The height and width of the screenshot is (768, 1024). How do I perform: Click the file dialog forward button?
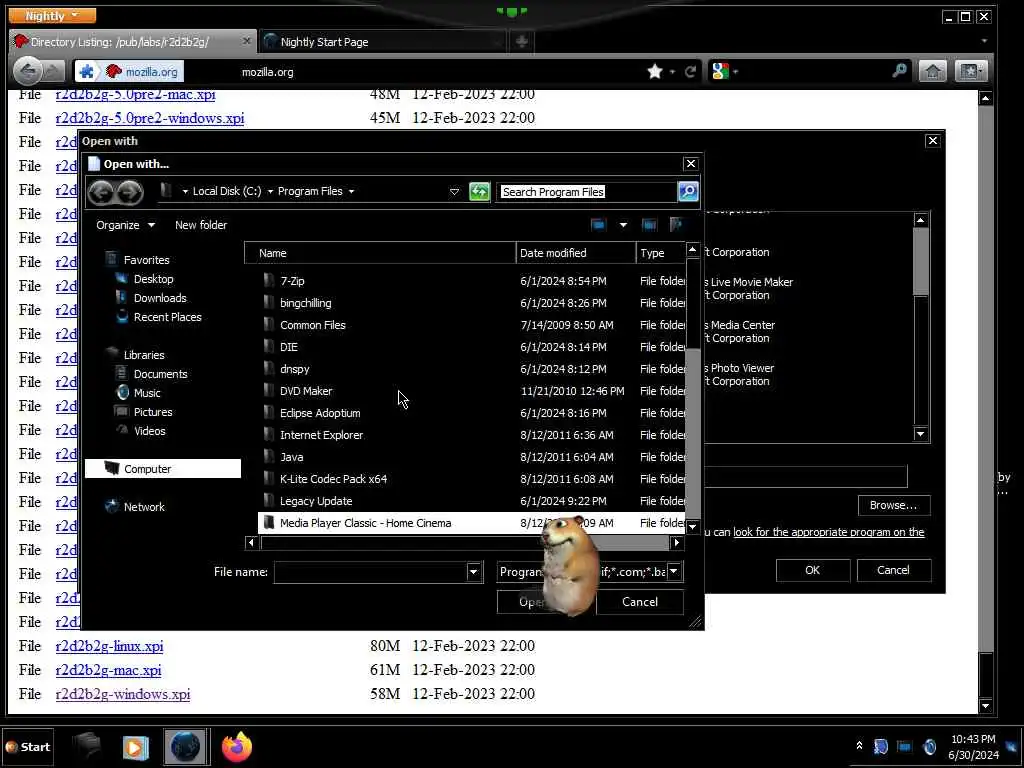click(x=130, y=192)
